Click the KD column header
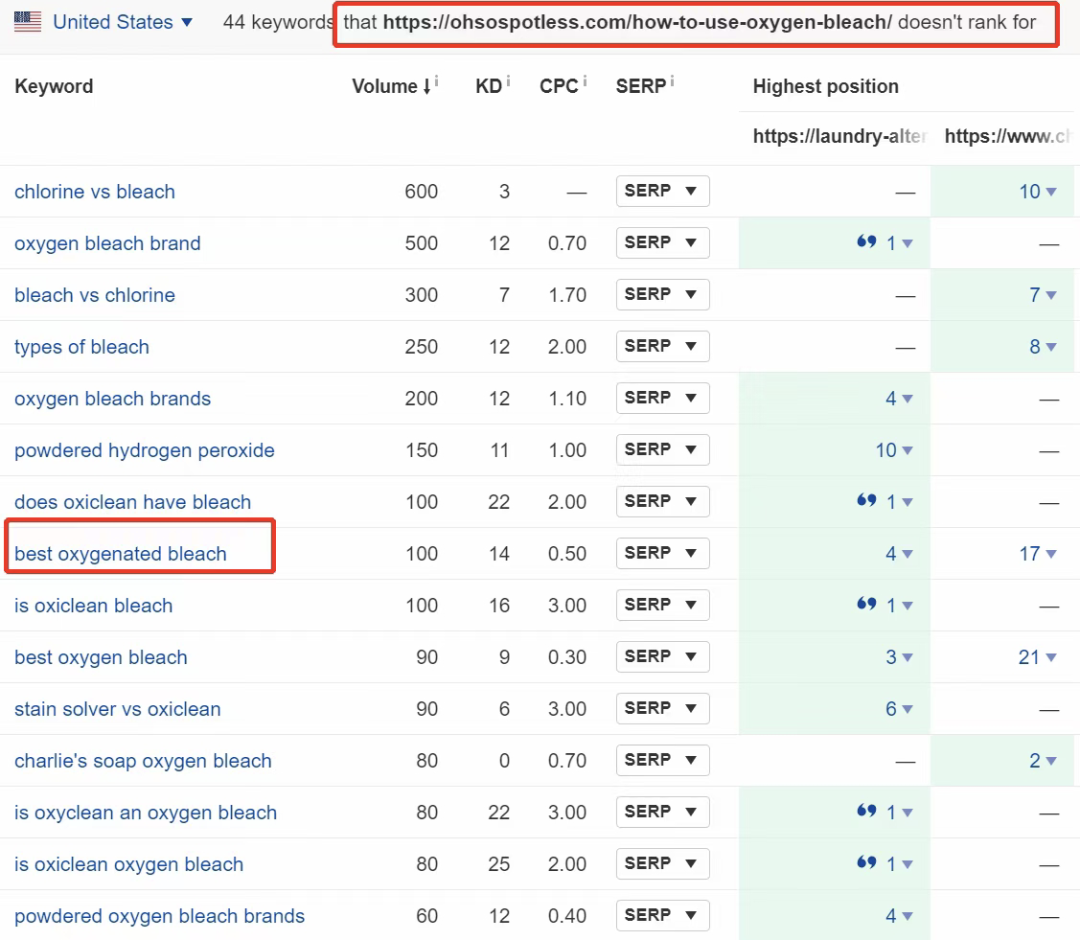Image resolution: width=1080 pixels, height=940 pixels. click(x=488, y=86)
